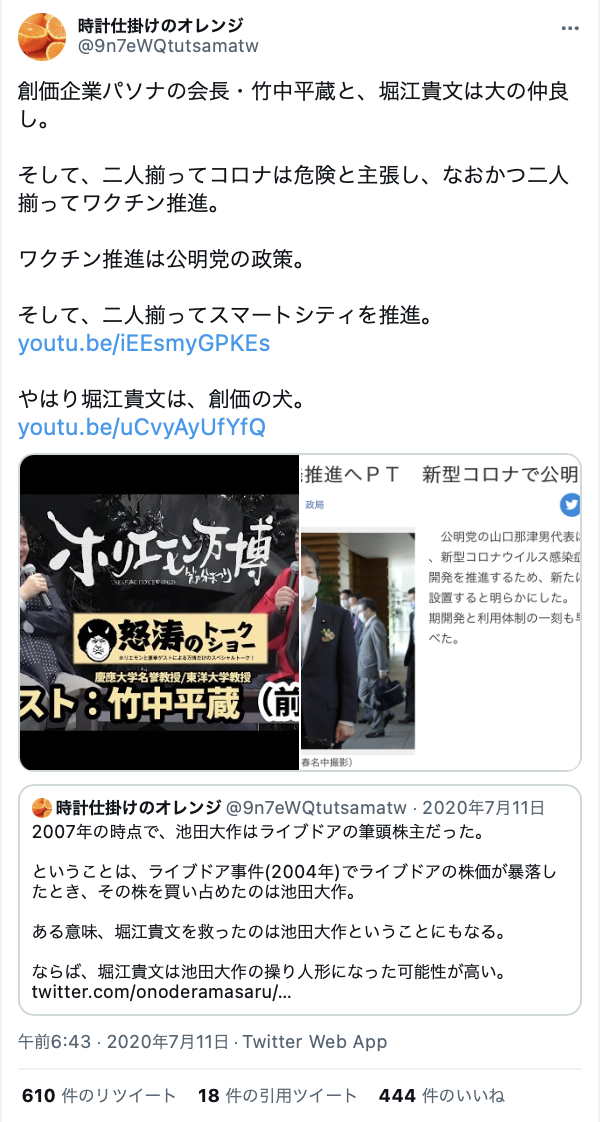
Task: Click the Twitter bird icon in article image
Action: pos(570,505)
